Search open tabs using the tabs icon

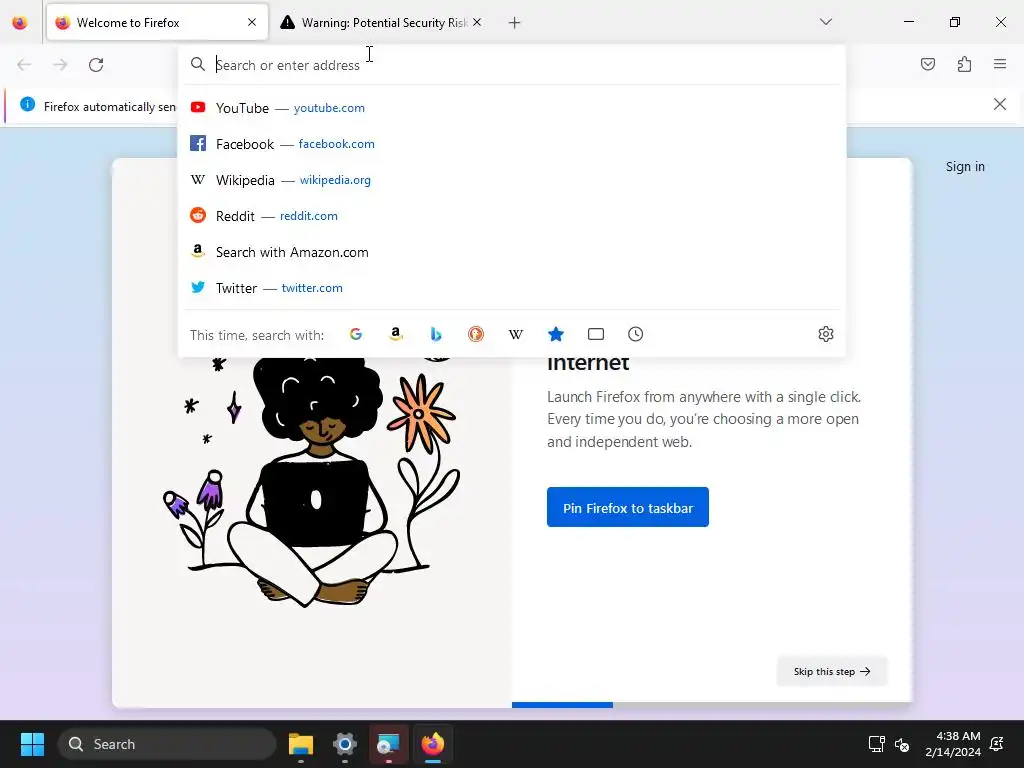coord(596,334)
